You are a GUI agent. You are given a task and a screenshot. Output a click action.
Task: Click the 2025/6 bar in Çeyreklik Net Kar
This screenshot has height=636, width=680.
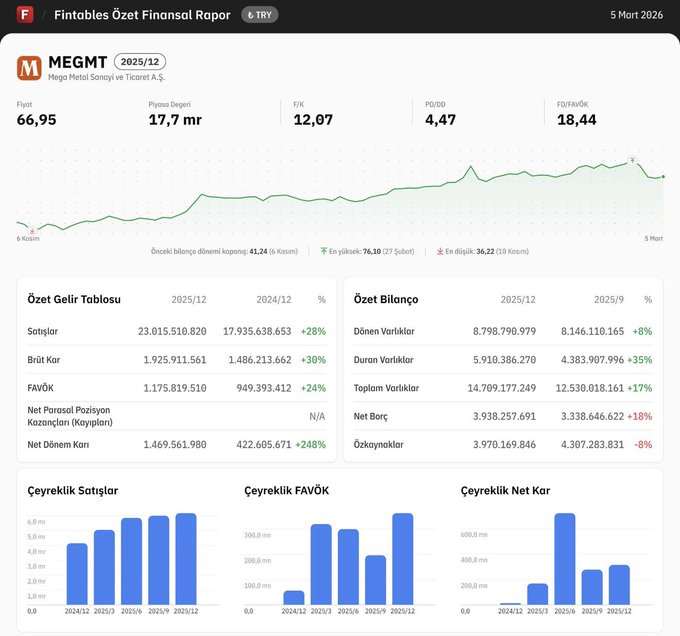tap(565, 559)
